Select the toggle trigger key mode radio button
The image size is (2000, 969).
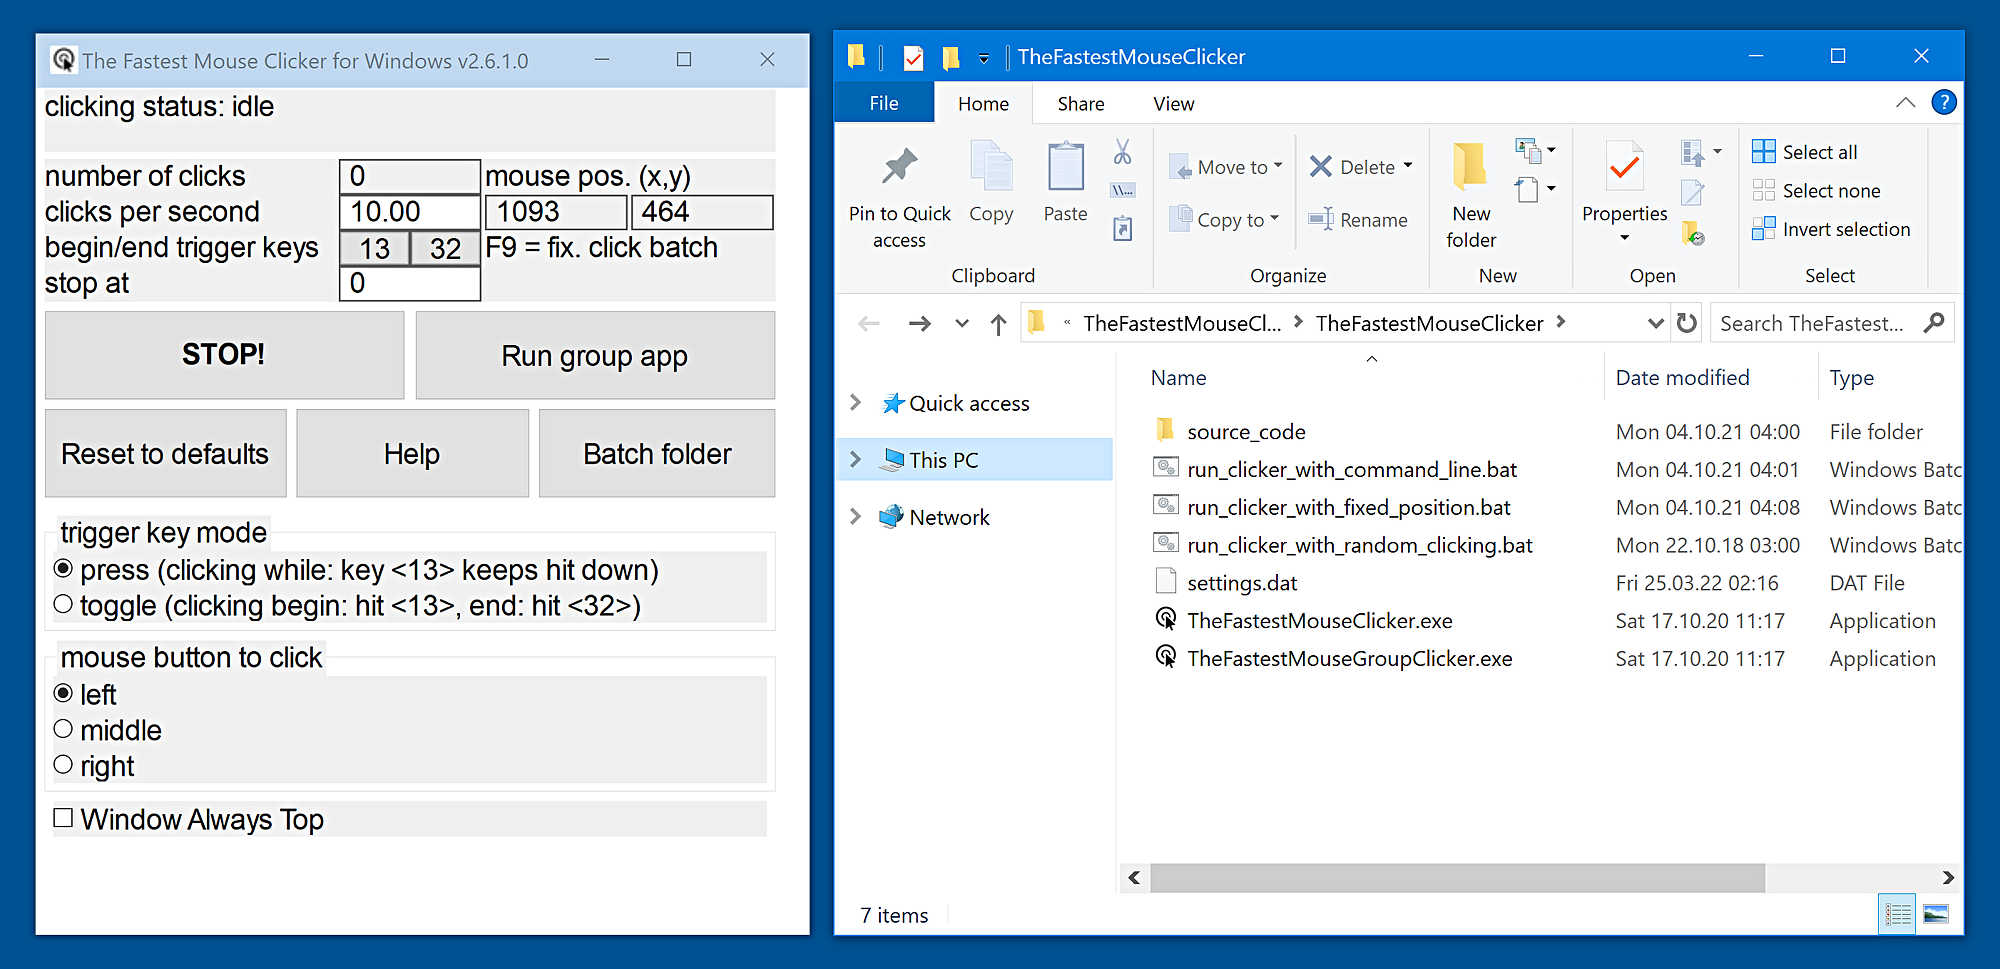pyautogui.click(x=63, y=603)
